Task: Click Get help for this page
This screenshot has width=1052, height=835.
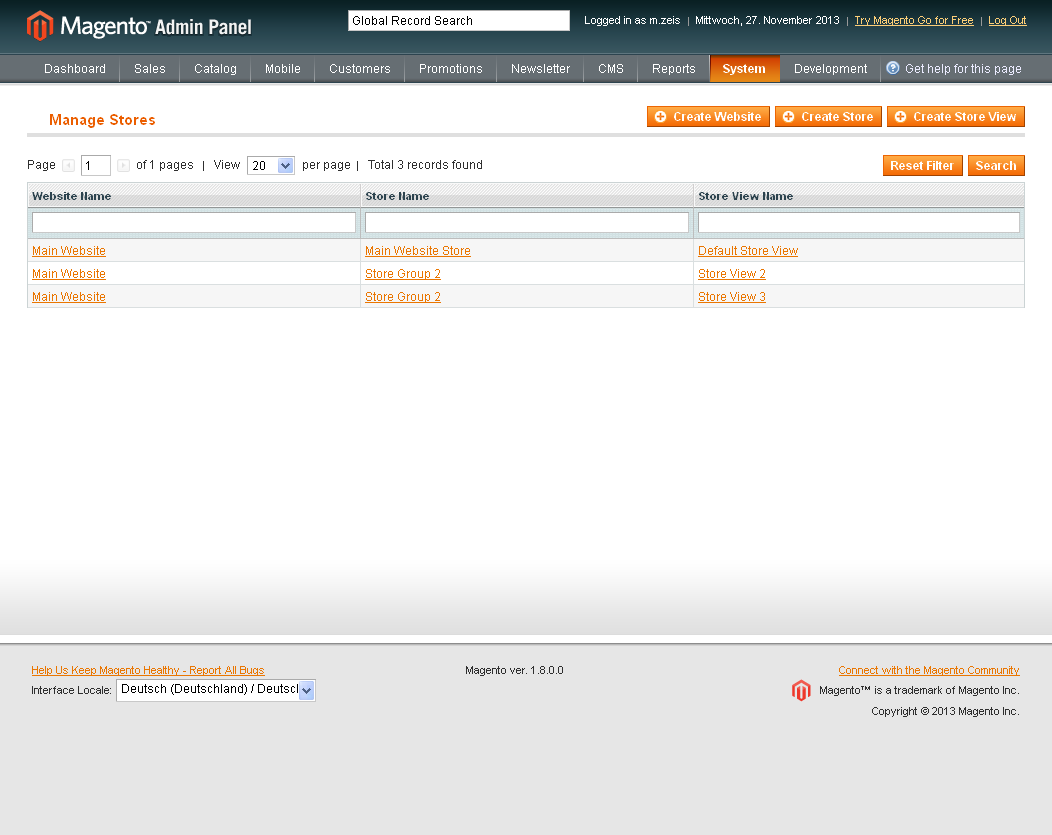Action: (963, 68)
